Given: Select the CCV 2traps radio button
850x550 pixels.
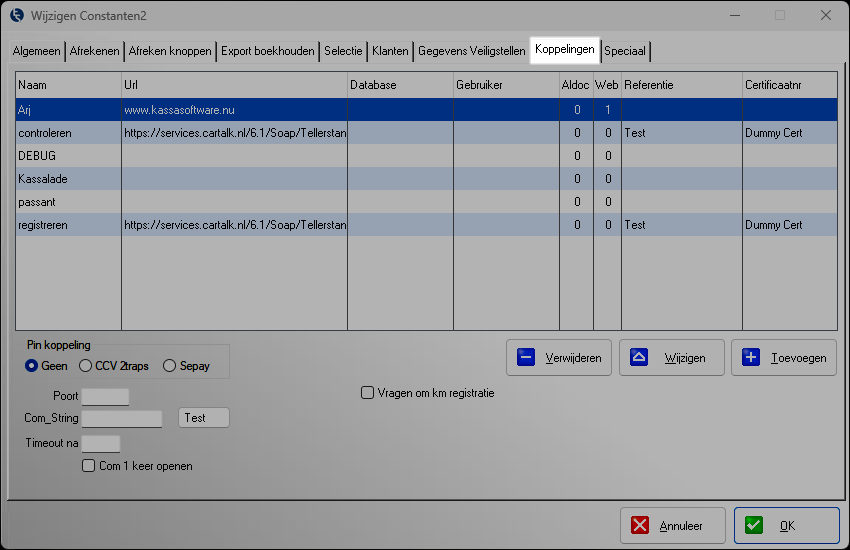Looking at the screenshot, I should click(x=86, y=366).
